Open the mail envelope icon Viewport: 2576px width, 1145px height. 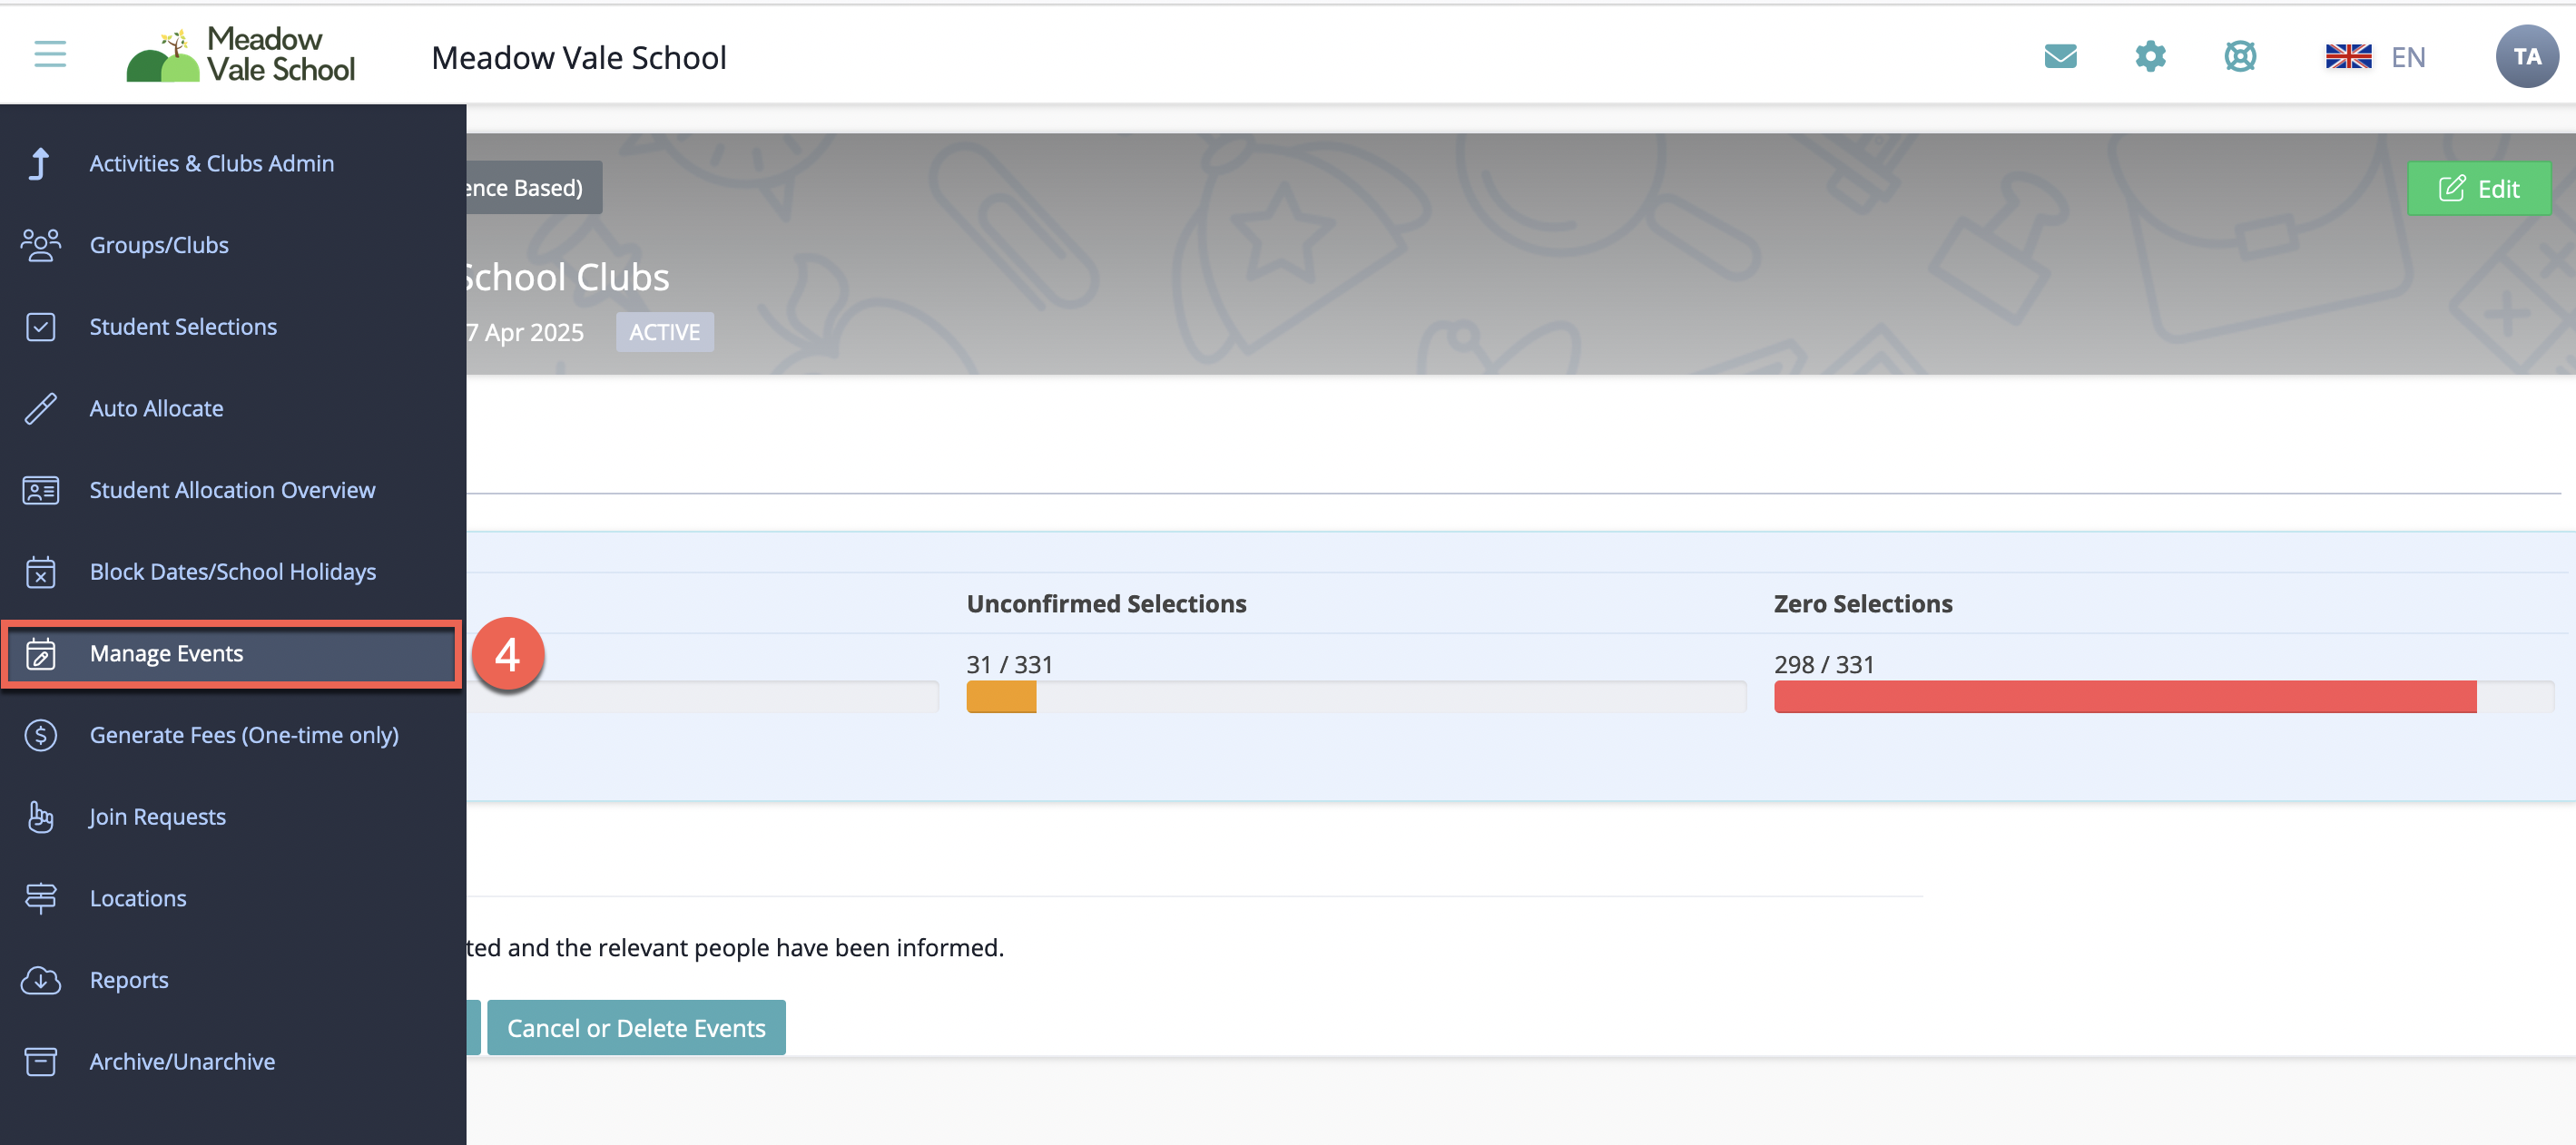coord(2060,57)
